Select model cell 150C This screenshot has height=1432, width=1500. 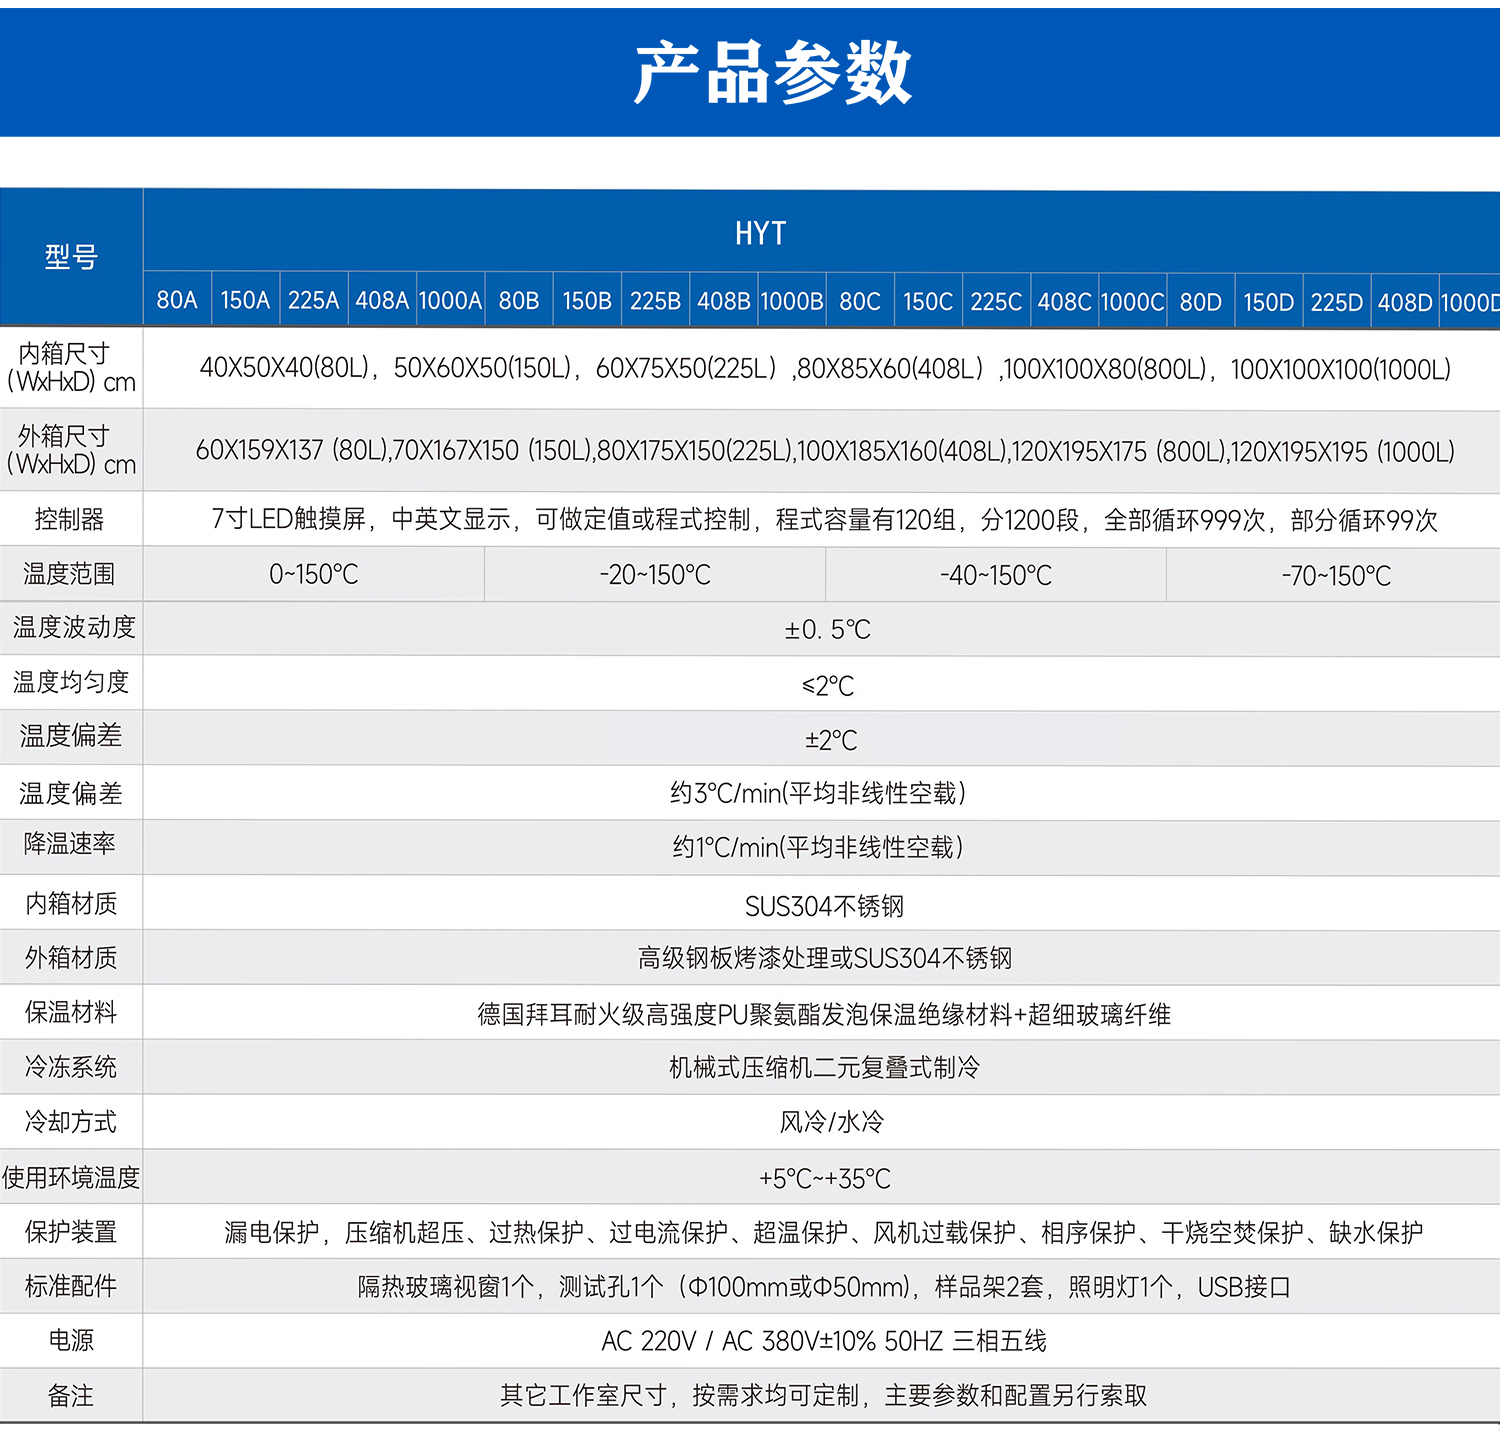[928, 301]
